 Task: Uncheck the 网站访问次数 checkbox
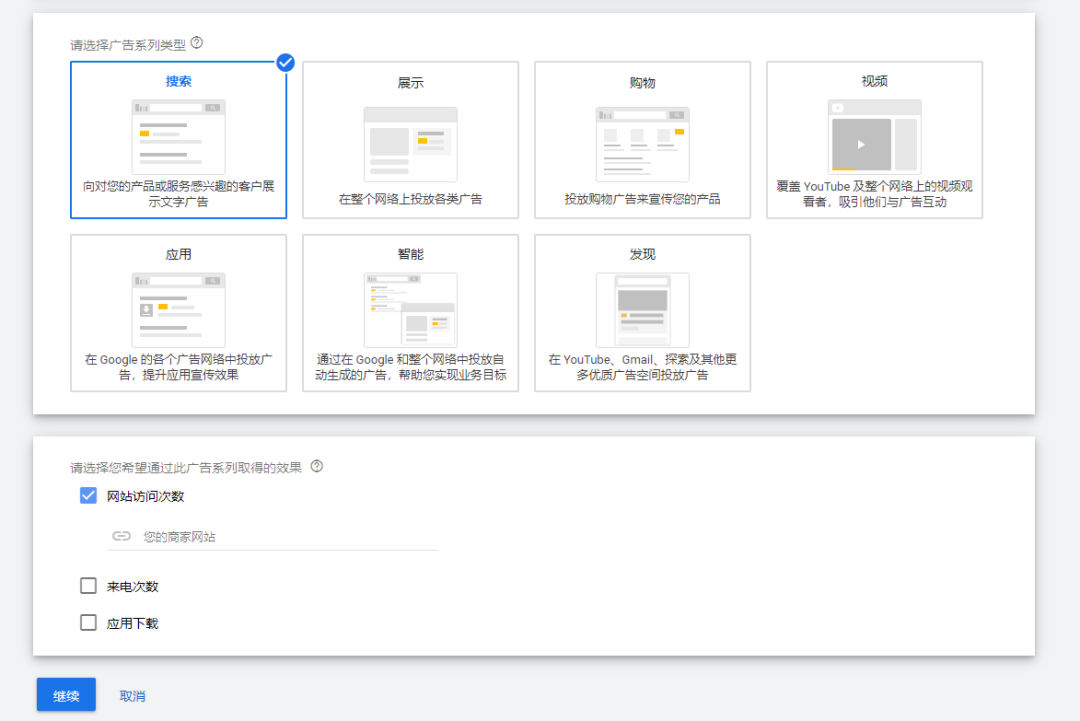pos(88,495)
